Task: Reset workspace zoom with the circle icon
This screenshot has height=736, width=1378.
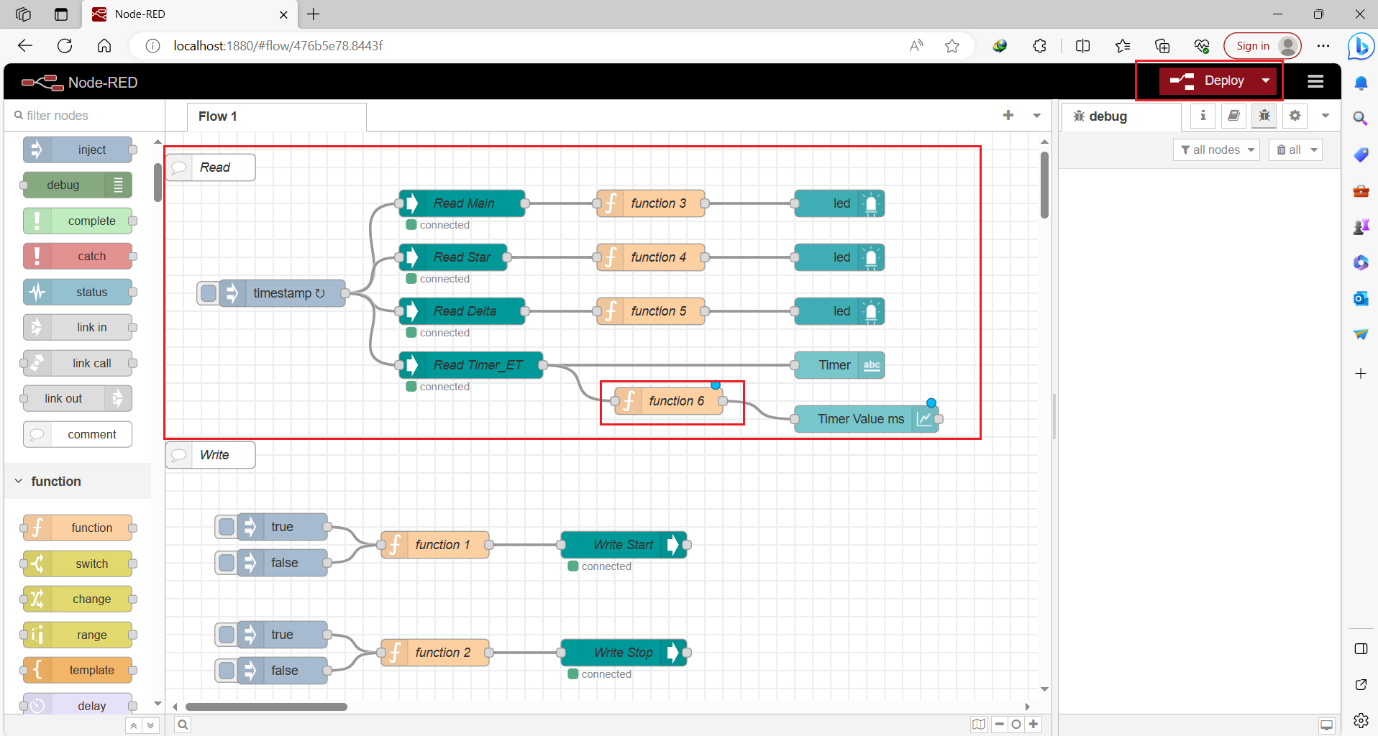Action: click(1016, 723)
